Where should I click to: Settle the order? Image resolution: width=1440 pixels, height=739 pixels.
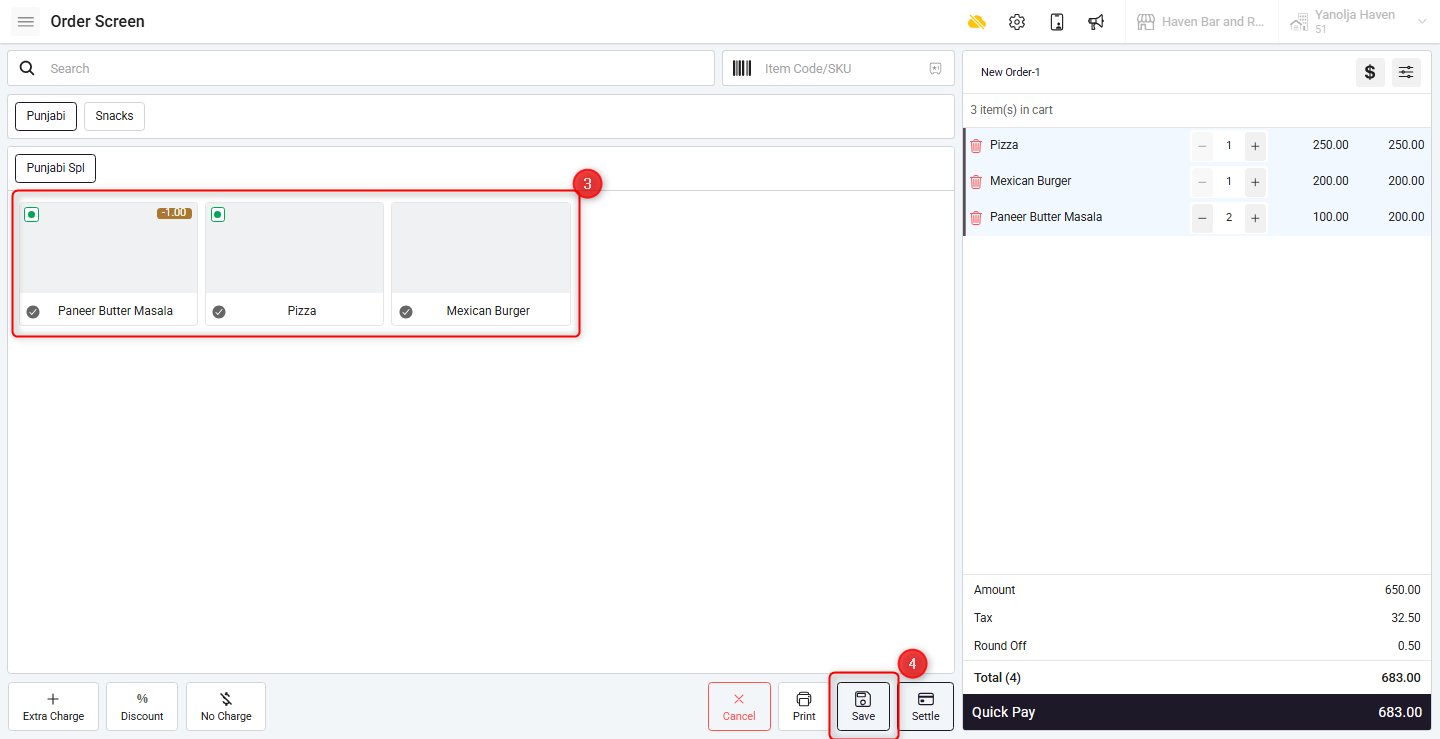click(926, 707)
